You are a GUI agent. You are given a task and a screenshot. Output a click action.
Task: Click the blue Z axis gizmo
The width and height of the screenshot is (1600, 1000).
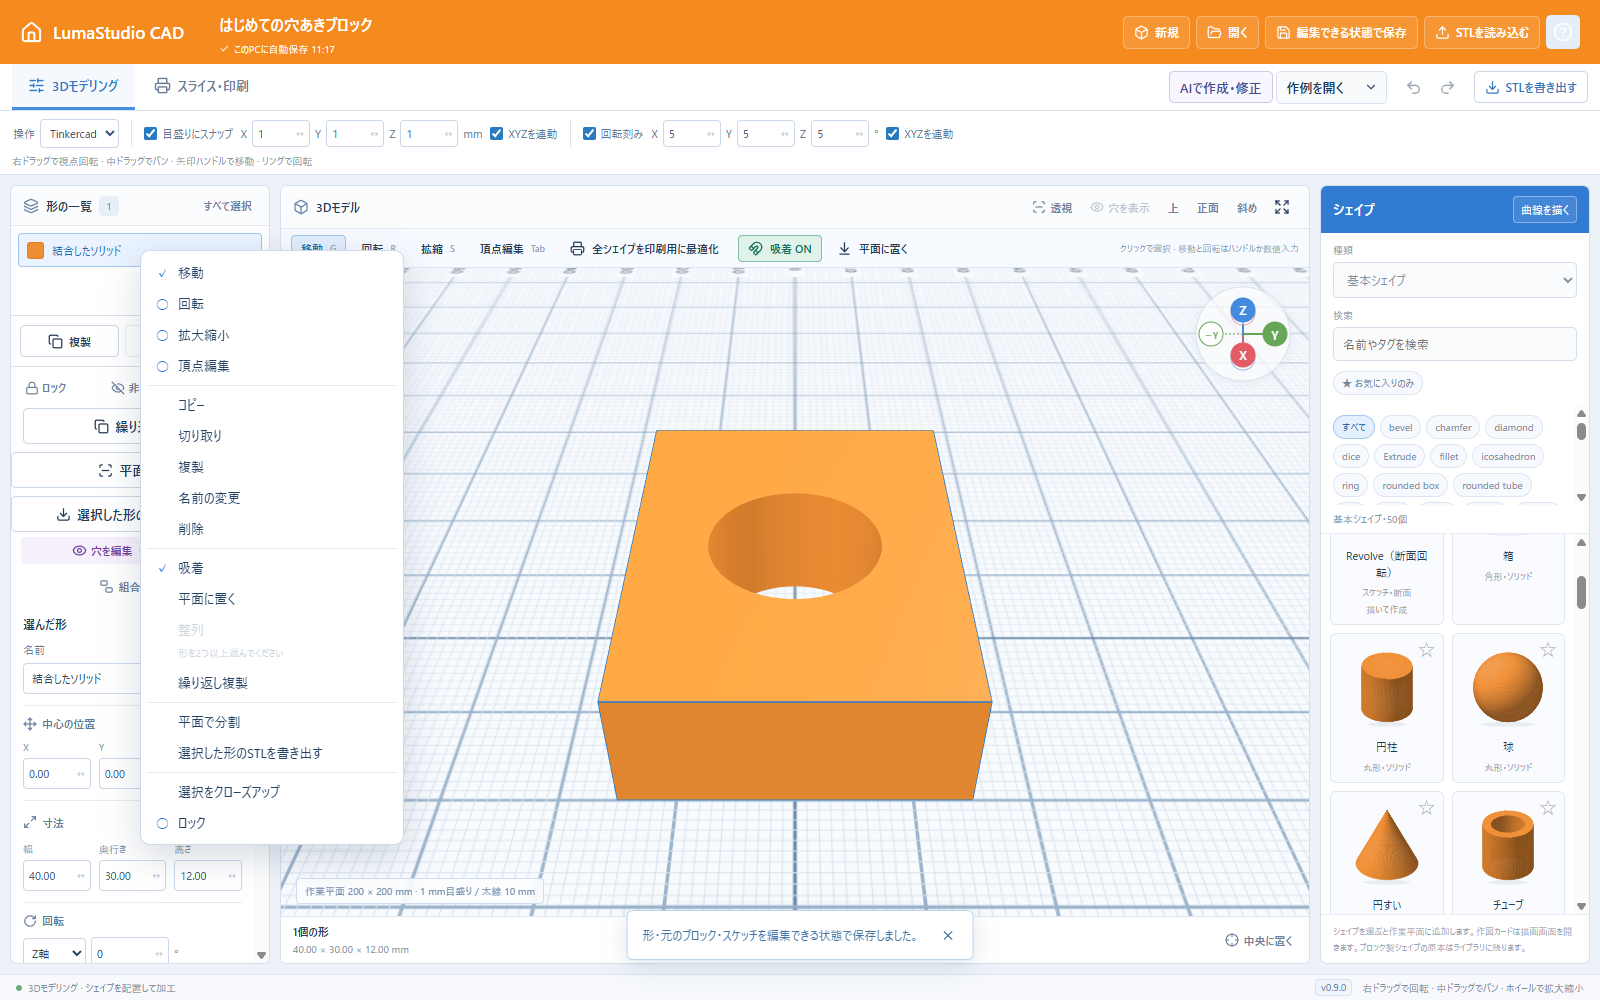(x=1243, y=310)
